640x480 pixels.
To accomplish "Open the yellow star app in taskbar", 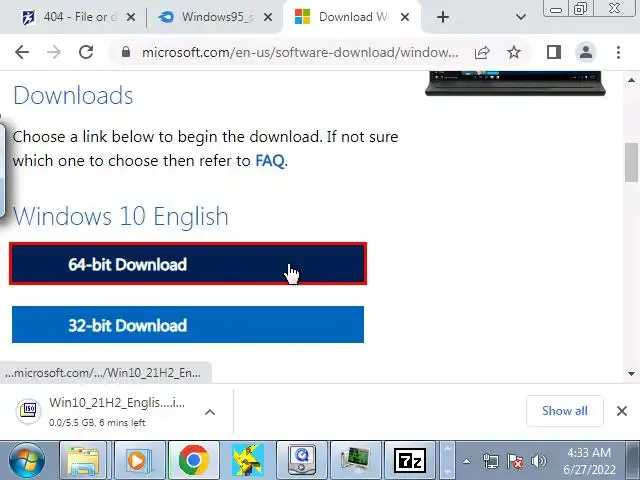I will click(248, 460).
